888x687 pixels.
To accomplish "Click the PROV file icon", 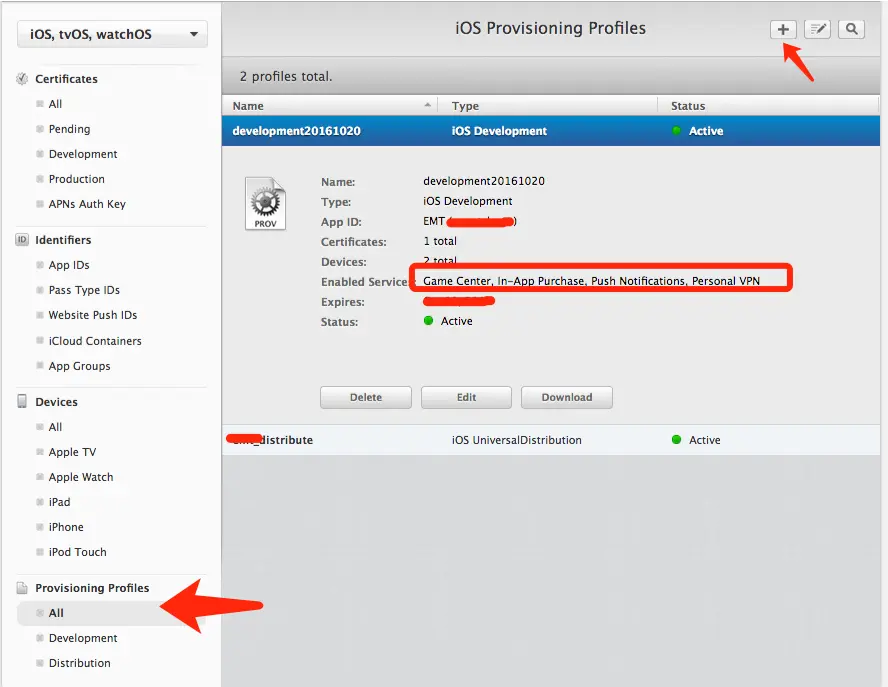I will [x=265, y=203].
